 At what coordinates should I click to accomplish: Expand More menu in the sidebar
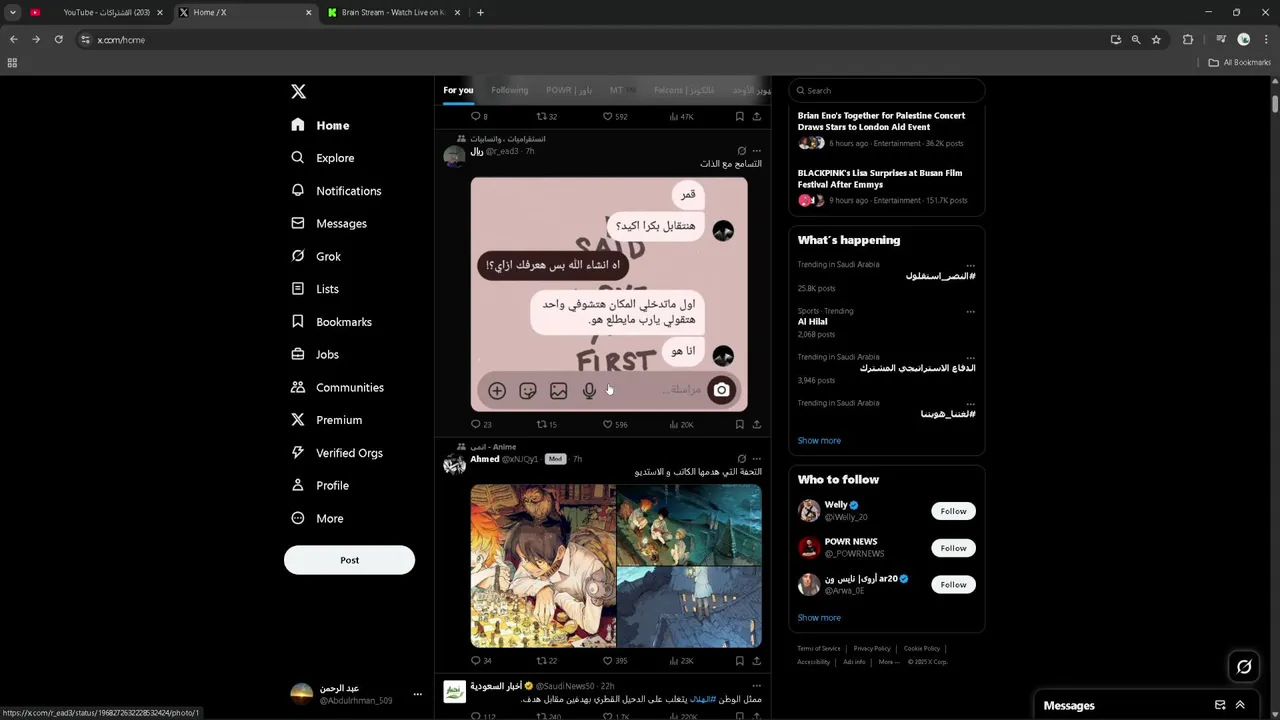317,519
